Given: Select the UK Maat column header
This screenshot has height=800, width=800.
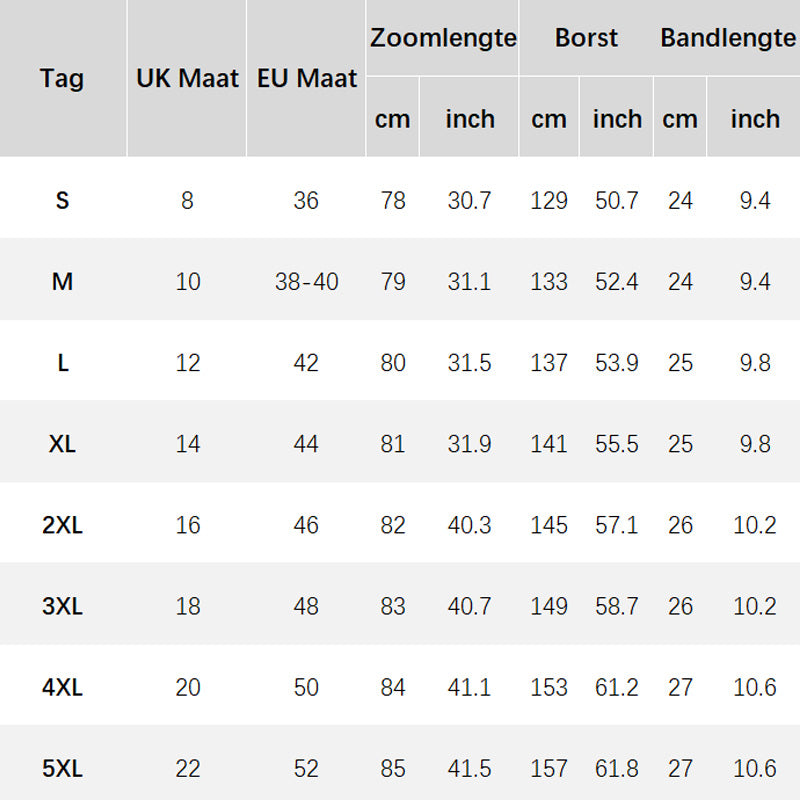Looking at the screenshot, I should (187, 78).
